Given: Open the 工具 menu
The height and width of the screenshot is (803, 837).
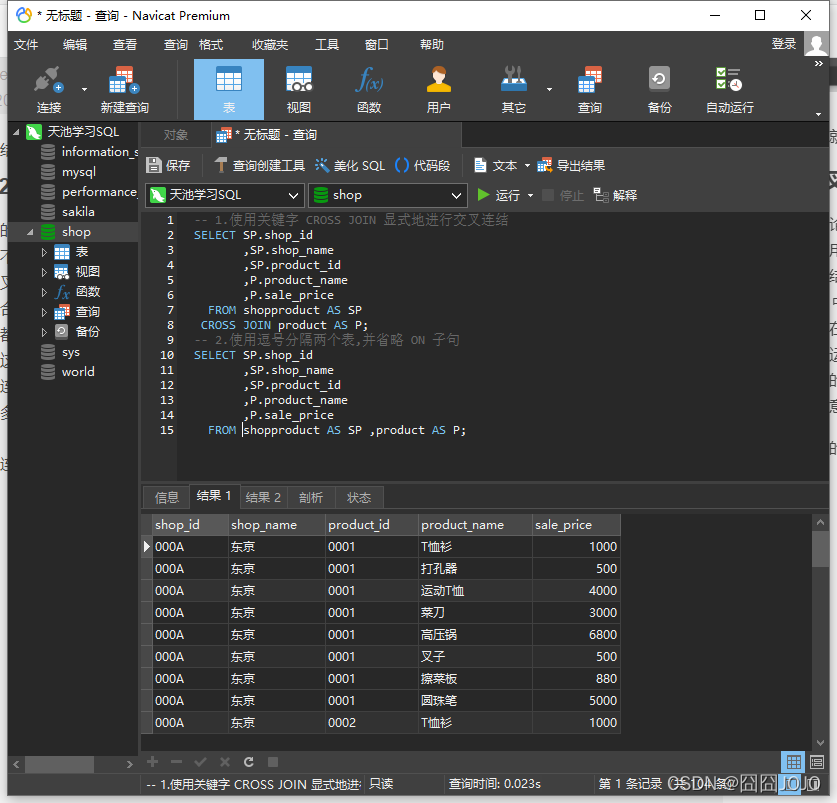Looking at the screenshot, I should click(327, 45).
